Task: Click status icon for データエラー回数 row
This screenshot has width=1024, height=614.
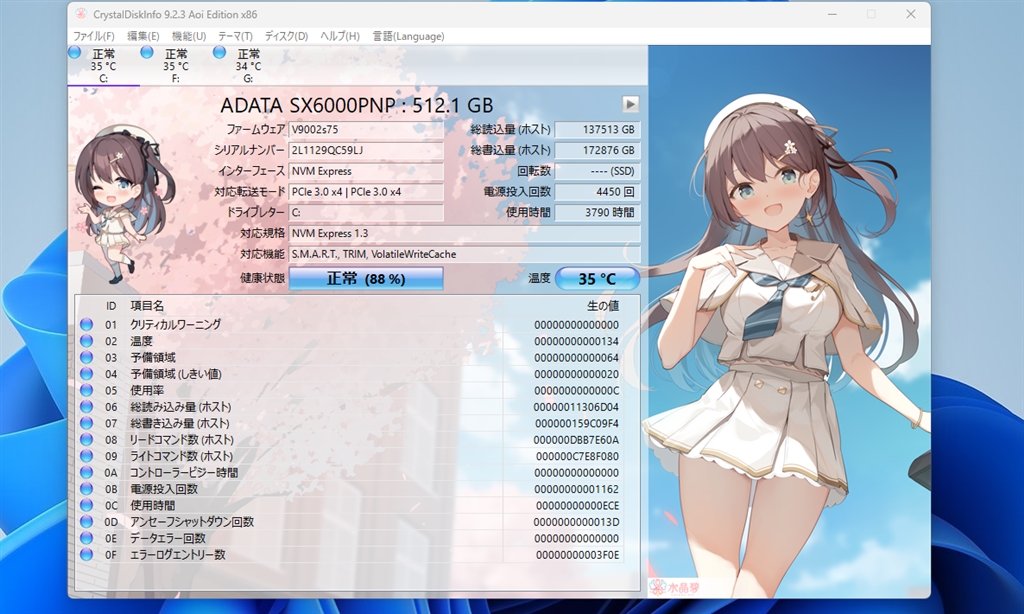Action: (86, 538)
